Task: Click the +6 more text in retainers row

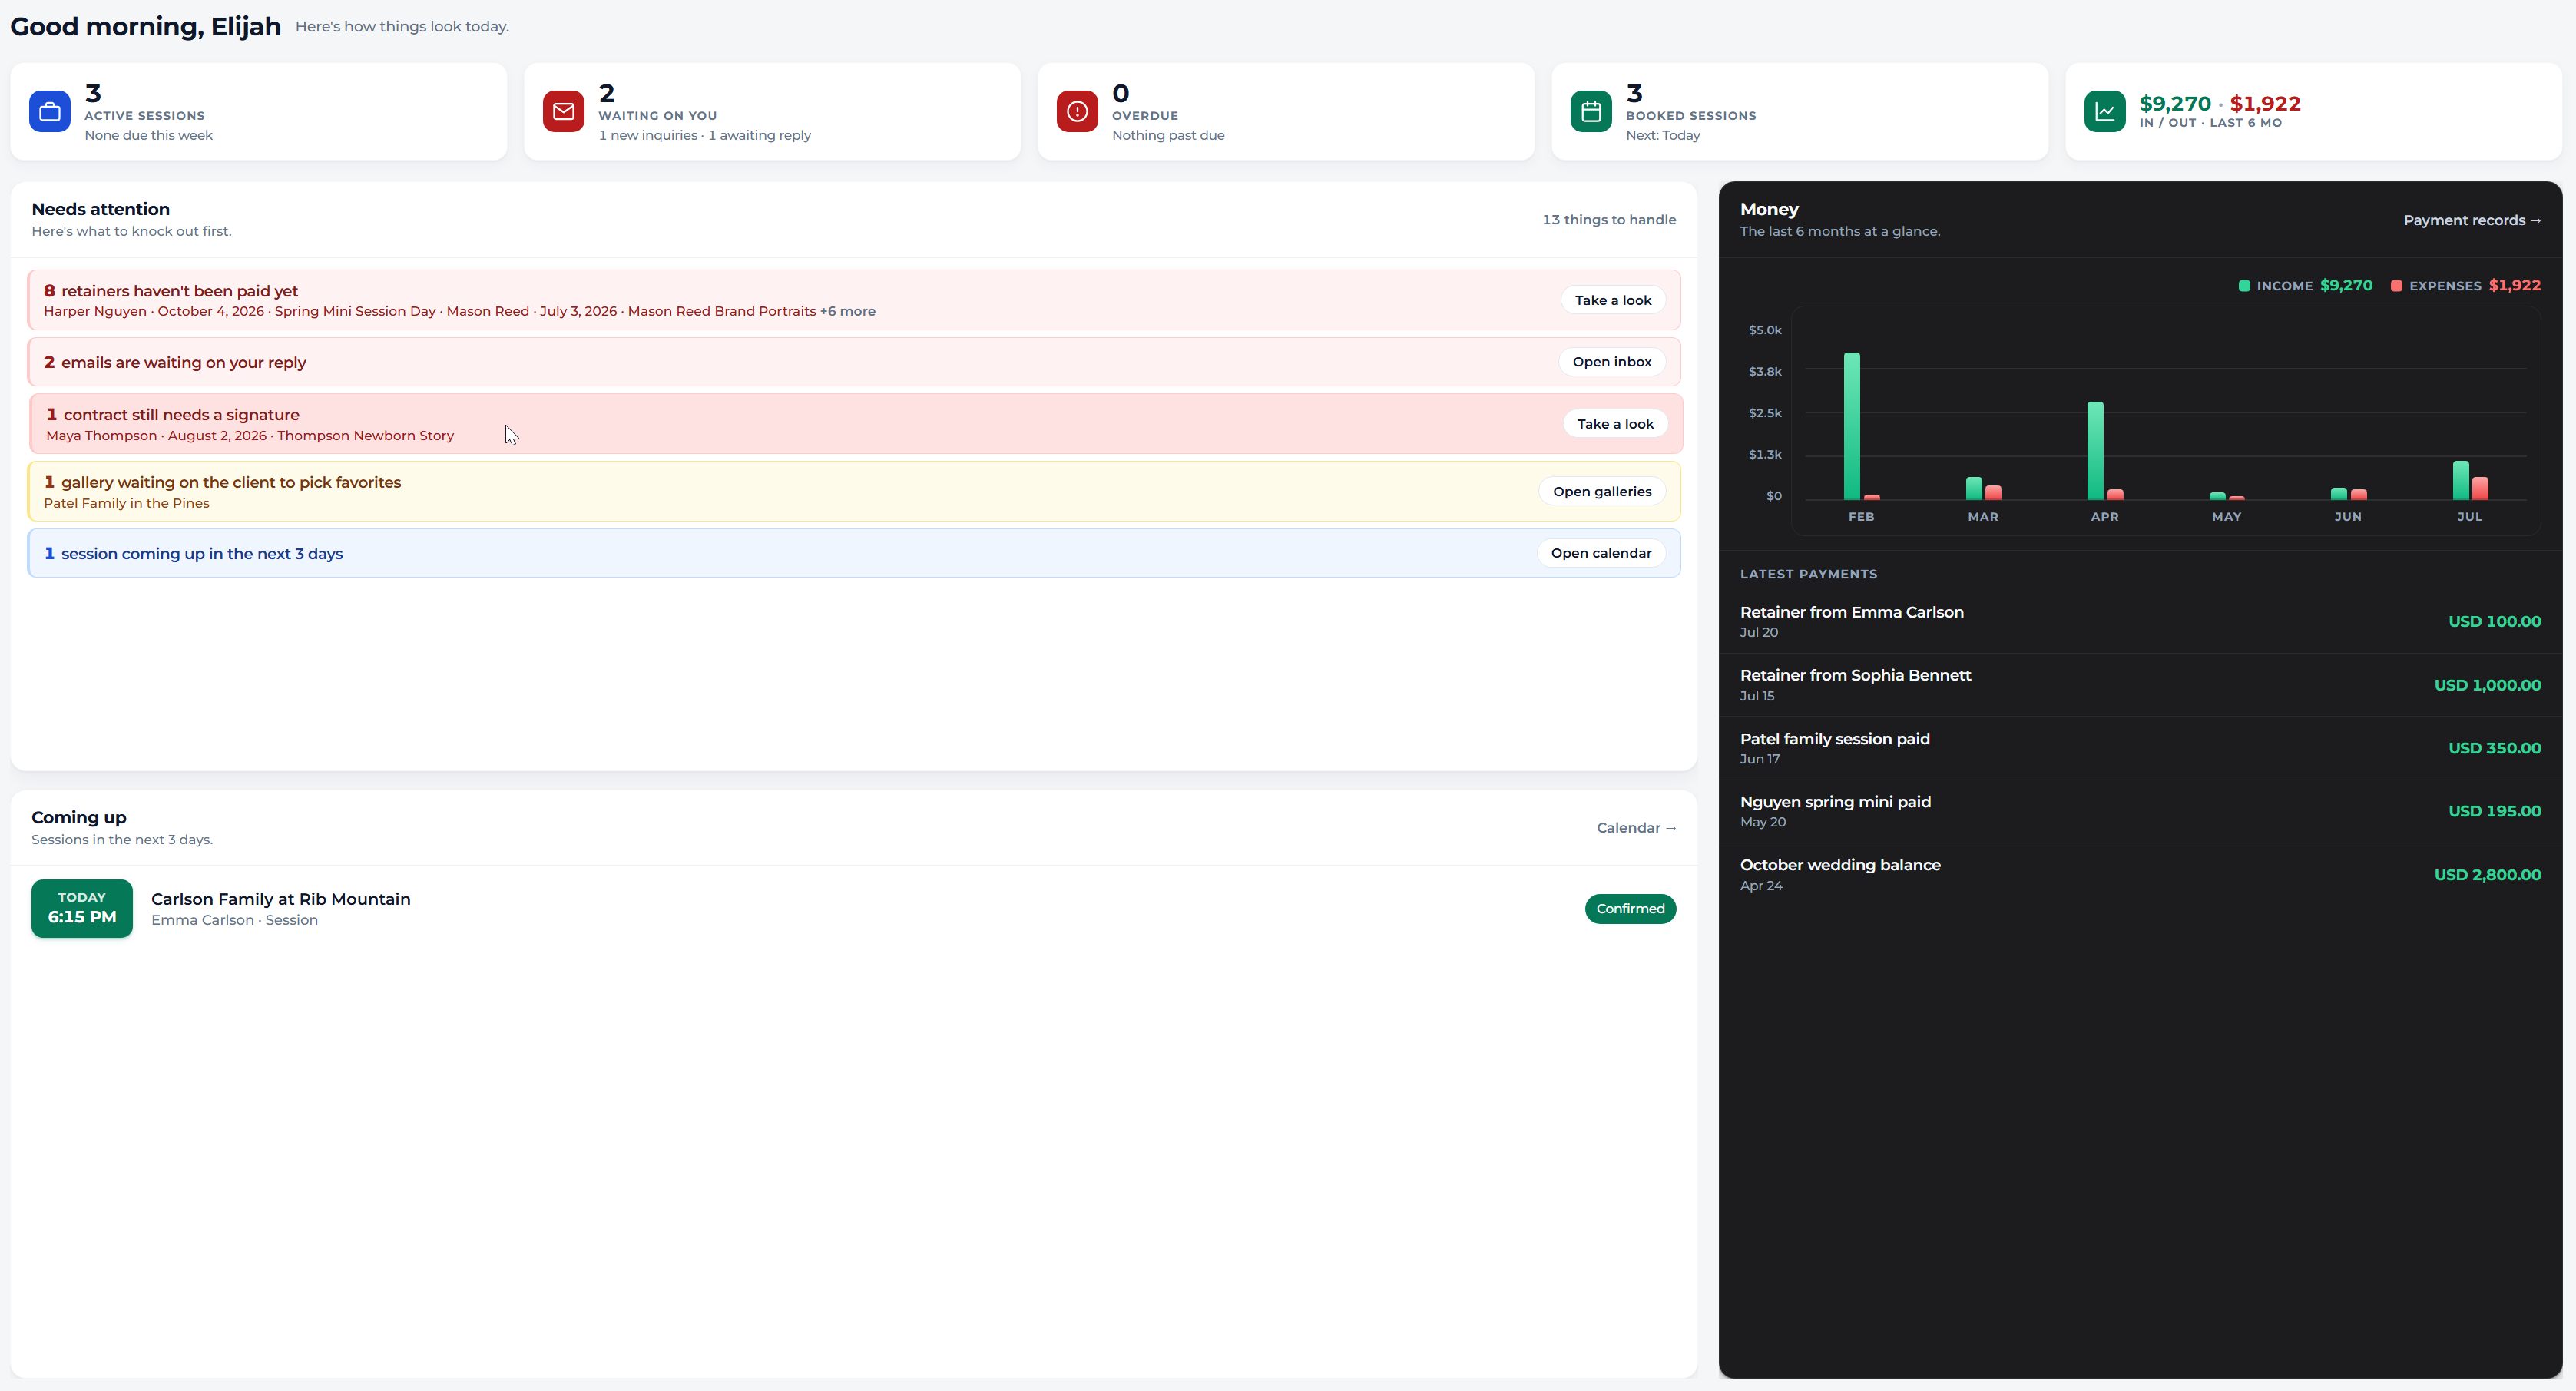Action: click(848, 312)
